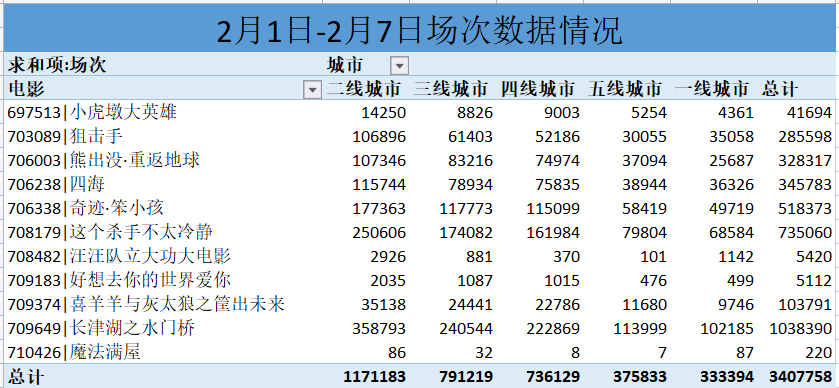This screenshot has width=839, height=388.
Task: Click the grand total 3407758
Action: [x=800, y=377]
